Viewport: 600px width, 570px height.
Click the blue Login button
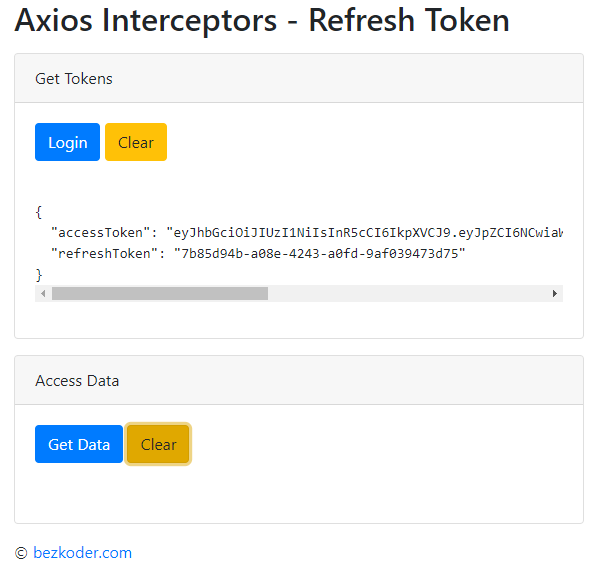coord(67,142)
